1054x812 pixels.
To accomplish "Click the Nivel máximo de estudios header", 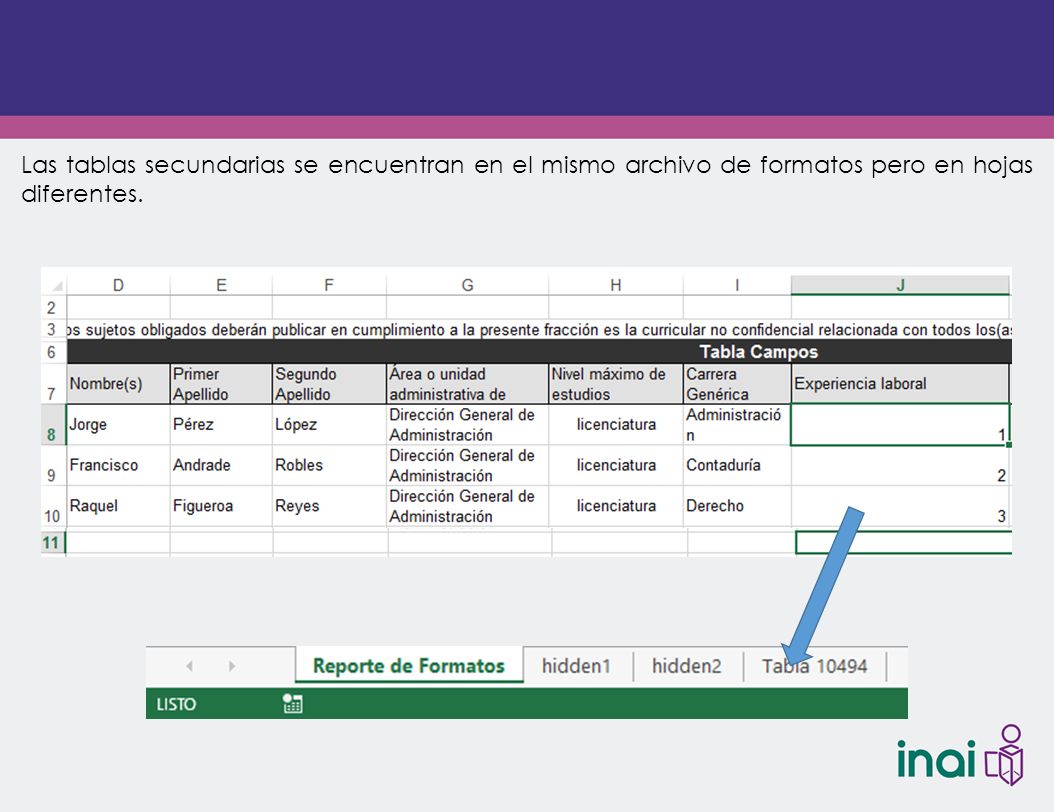I will [616, 384].
